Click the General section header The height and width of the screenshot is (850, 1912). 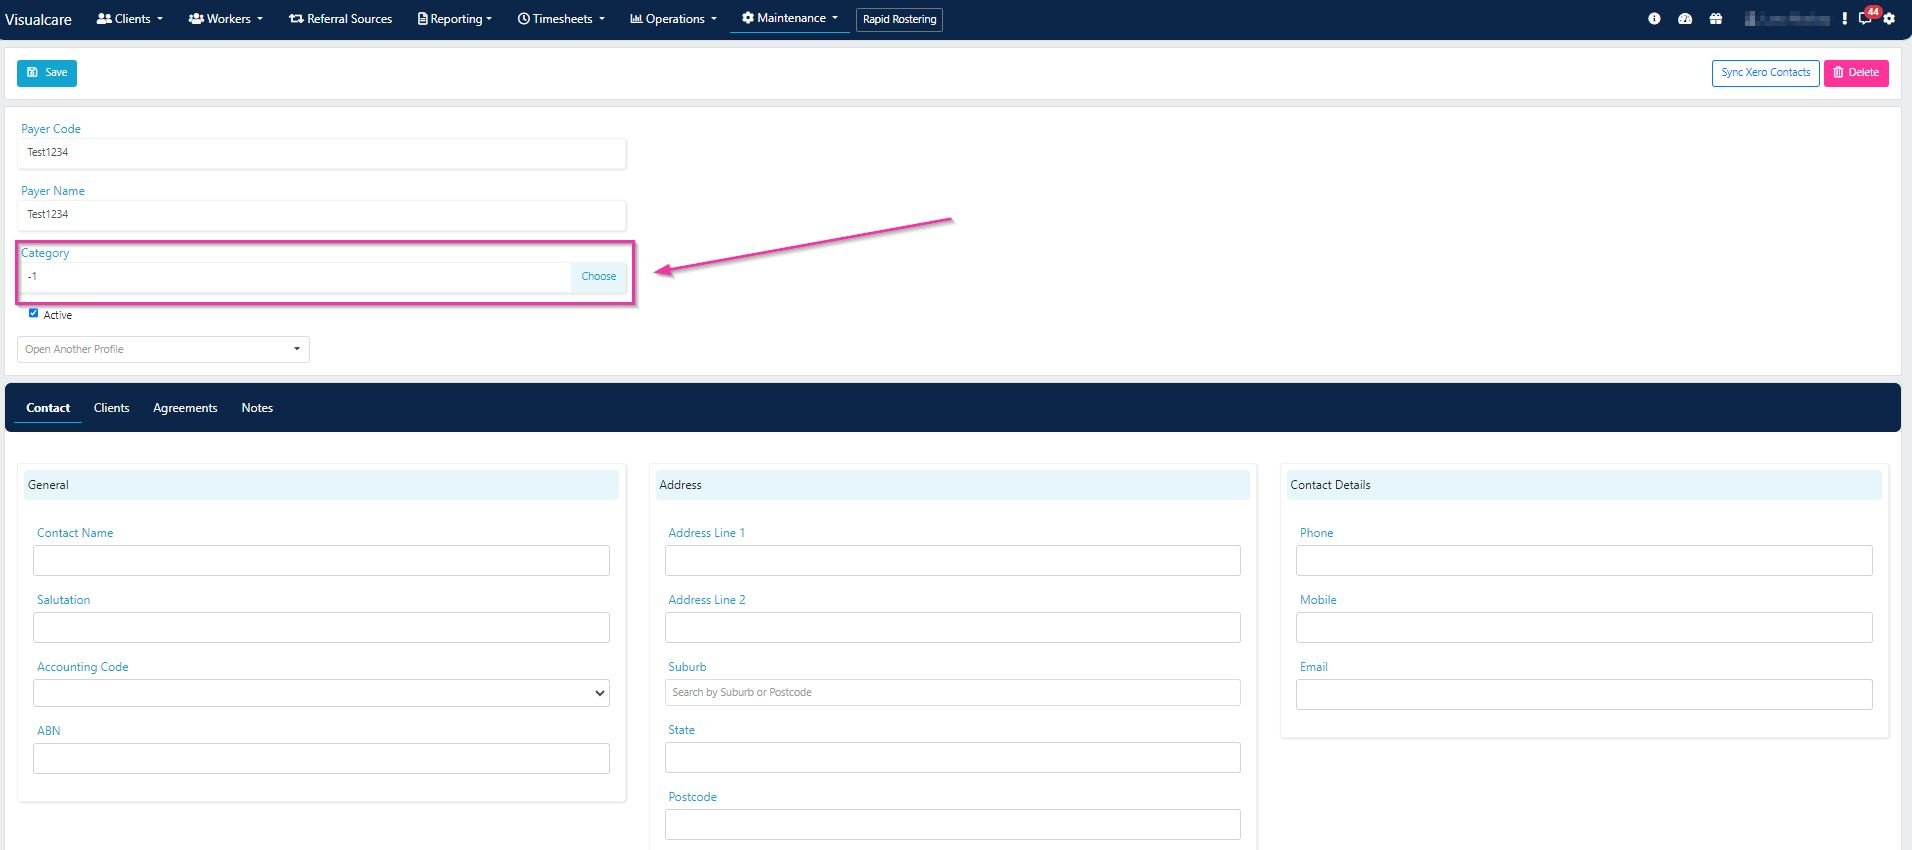321,485
